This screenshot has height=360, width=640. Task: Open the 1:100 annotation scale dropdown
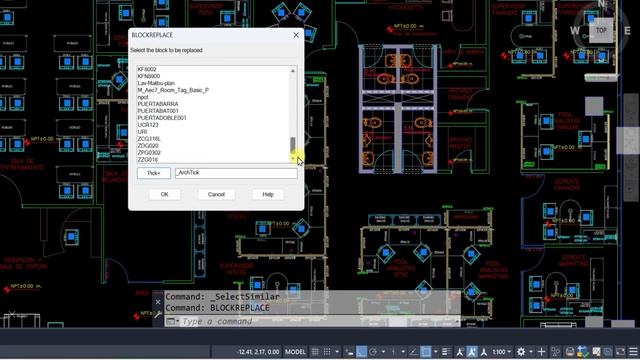[501, 351]
